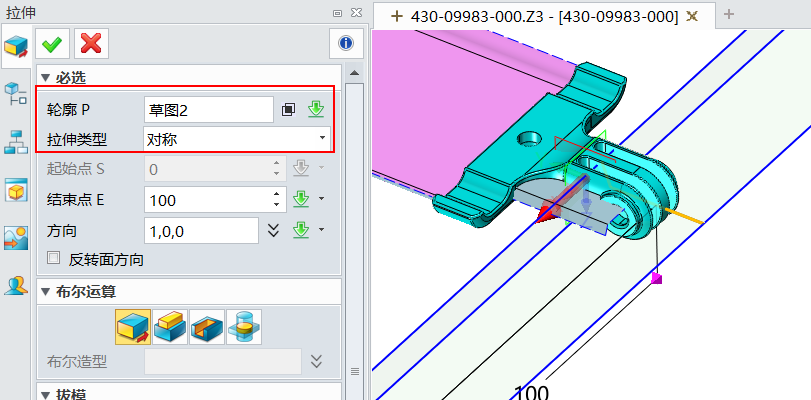
Task: Open the user manager sidebar icon
Action: (x=15, y=286)
